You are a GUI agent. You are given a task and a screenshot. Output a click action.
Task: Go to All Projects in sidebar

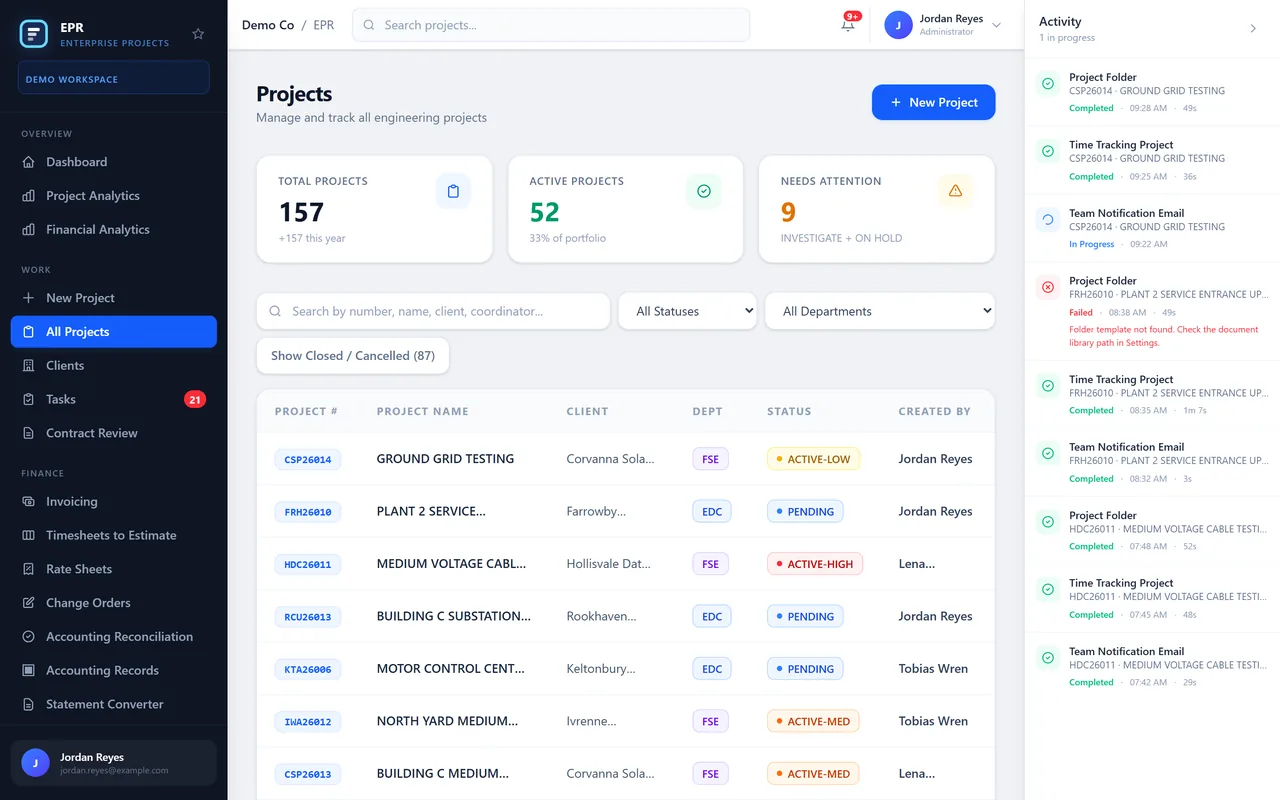(114, 332)
